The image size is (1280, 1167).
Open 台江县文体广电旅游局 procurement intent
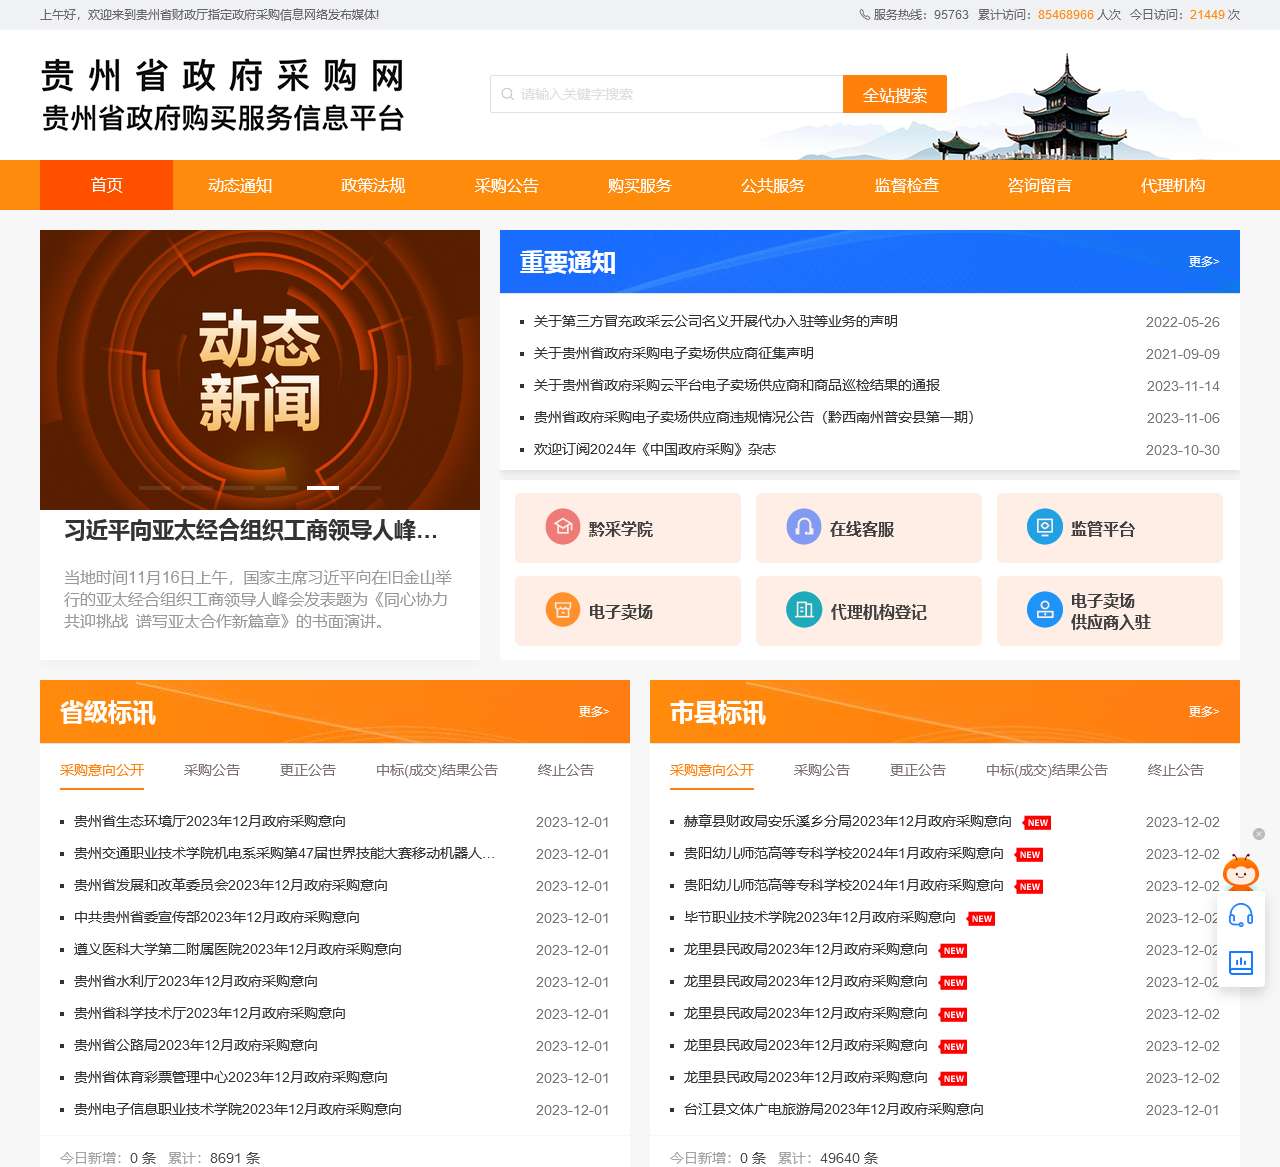coord(834,1109)
